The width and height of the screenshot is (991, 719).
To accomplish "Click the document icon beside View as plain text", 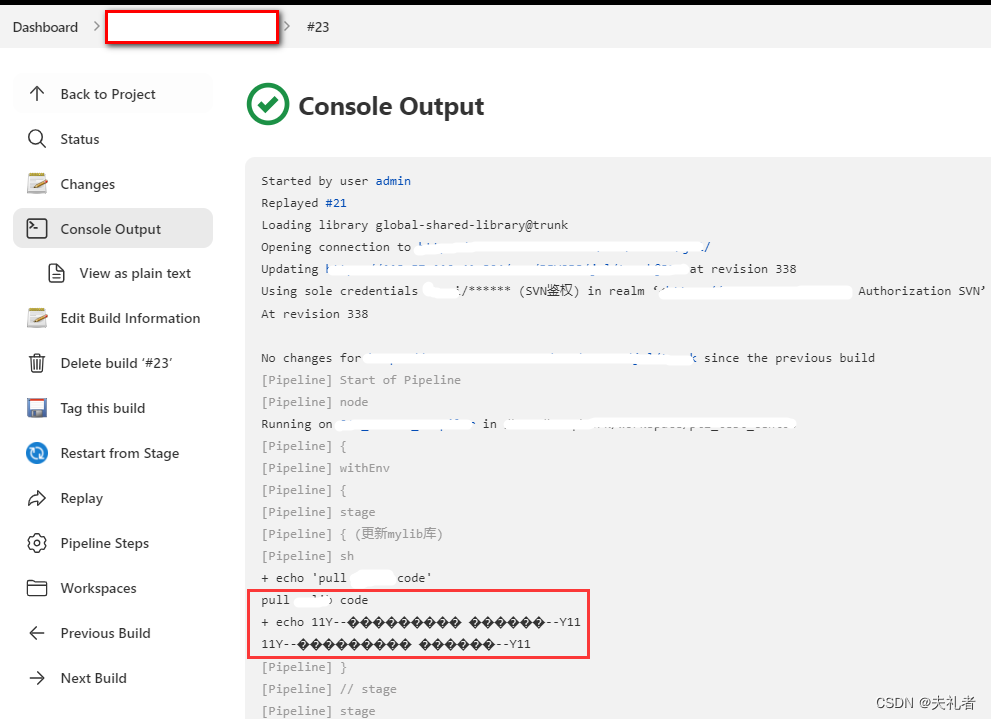I will (x=57, y=274).
